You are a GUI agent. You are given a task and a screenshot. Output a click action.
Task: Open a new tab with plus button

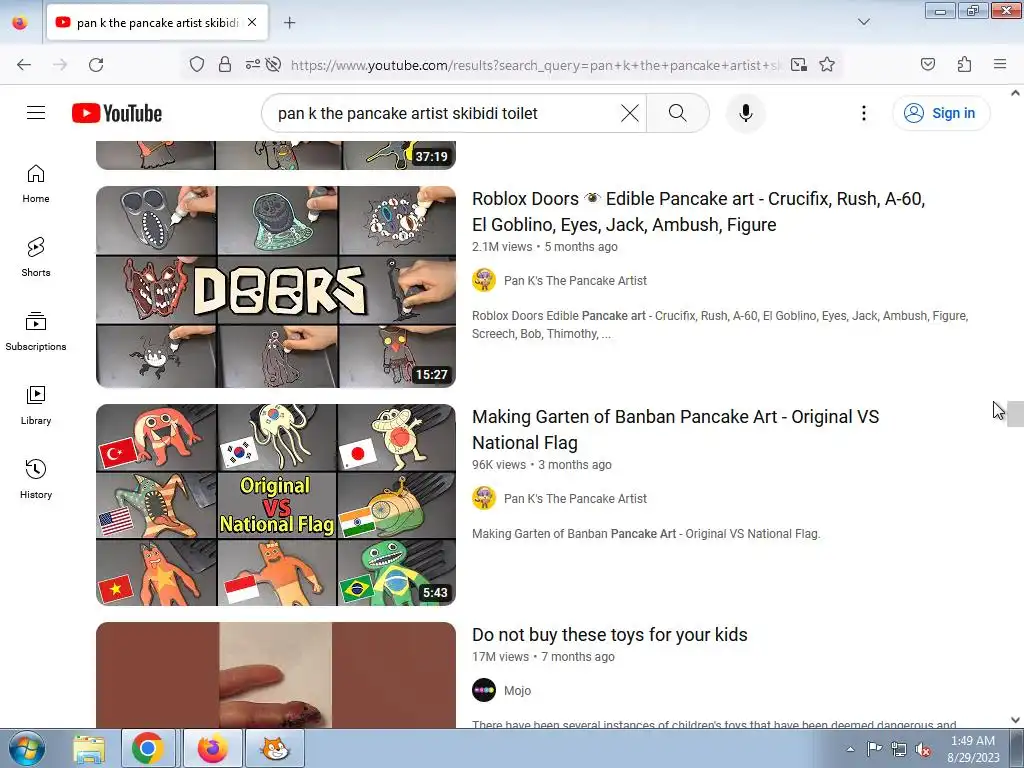click(x=289, y=23)
